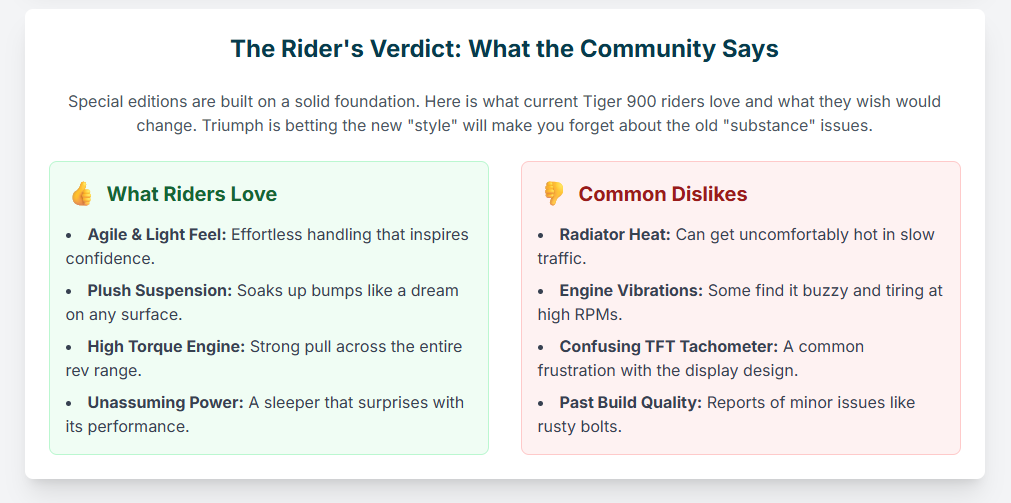Click the Agile & Light Feel label

click(157, 235)
